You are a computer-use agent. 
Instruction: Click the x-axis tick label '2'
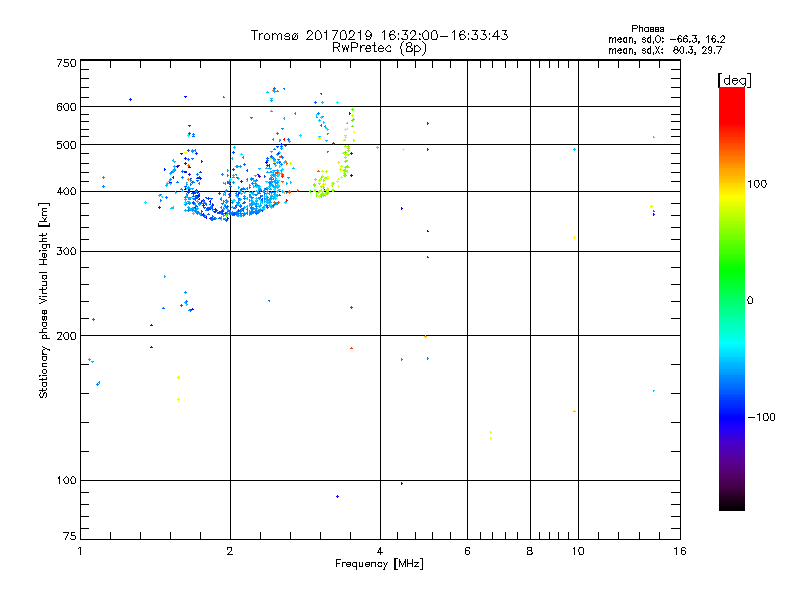230,551
